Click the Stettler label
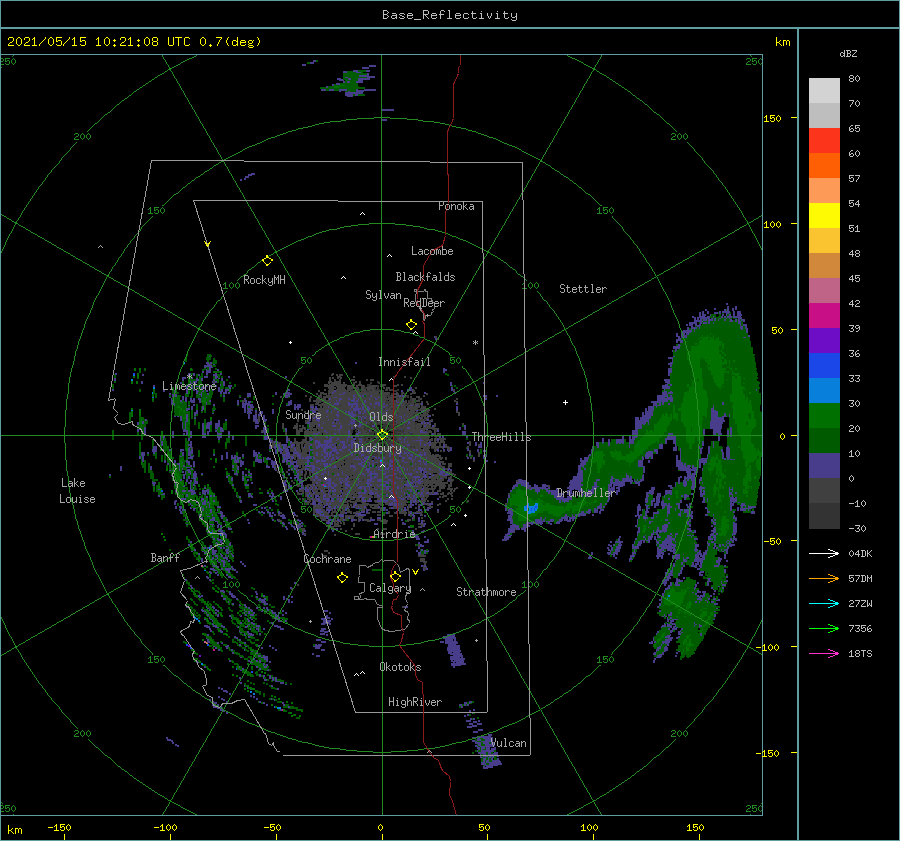The image size is (900, 841). [x=583, y=289]
